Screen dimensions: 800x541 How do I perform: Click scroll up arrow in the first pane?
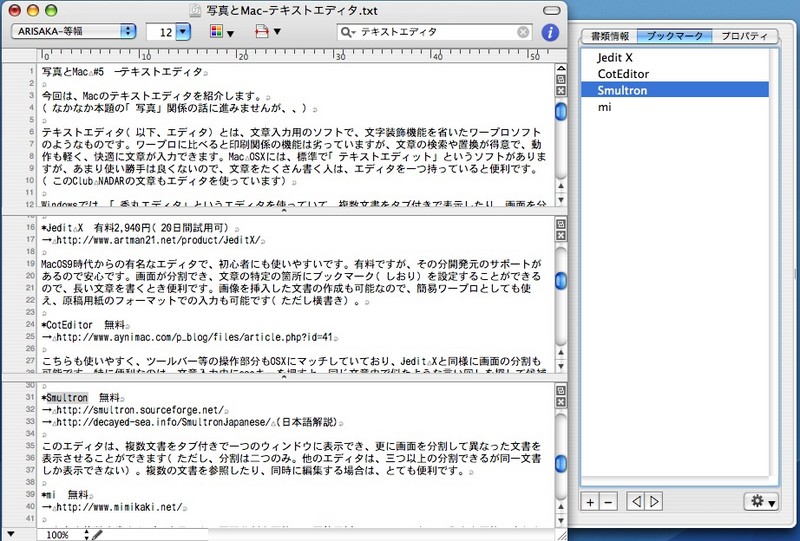click(x=561, y=187)
